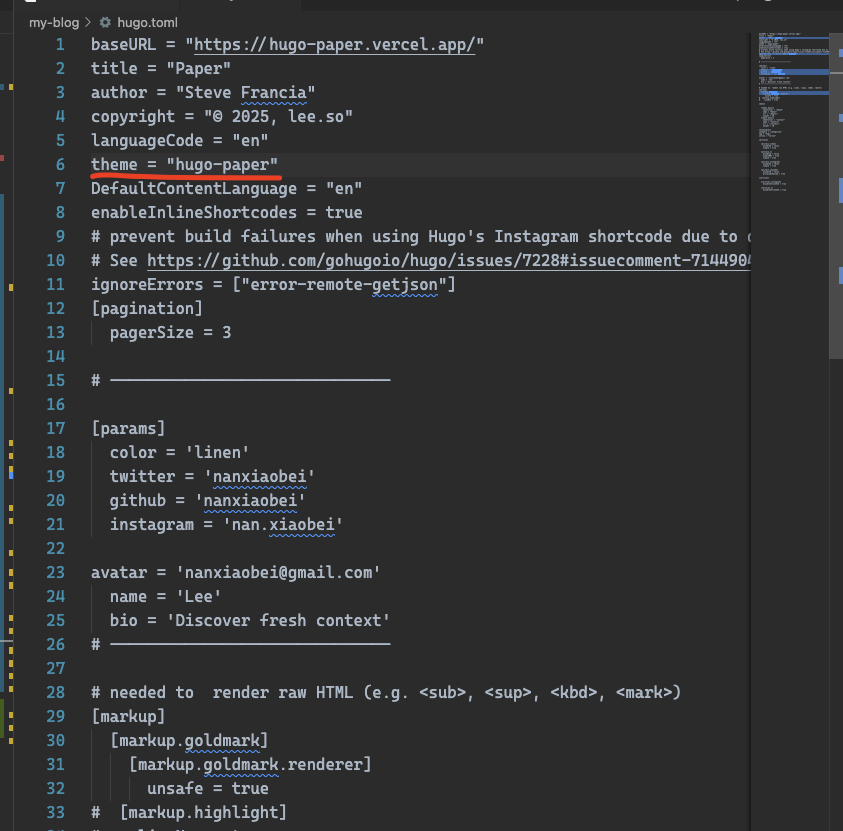The height and width of the screenshot is (831, 843).
Task: Click the chevron between my-blog and hugo.toml
Action: [90, 21]
